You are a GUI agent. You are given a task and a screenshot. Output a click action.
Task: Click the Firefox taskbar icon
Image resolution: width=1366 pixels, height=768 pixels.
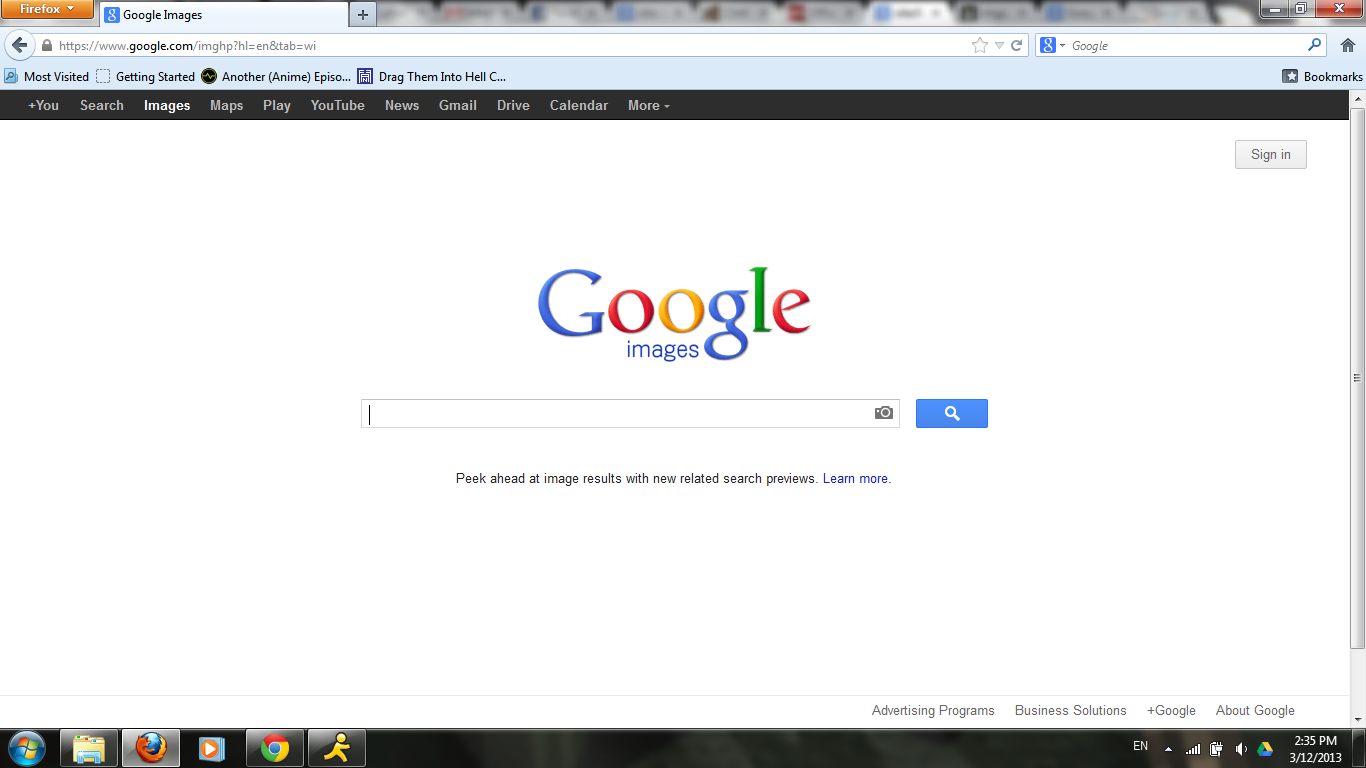[x=151, y=748]
